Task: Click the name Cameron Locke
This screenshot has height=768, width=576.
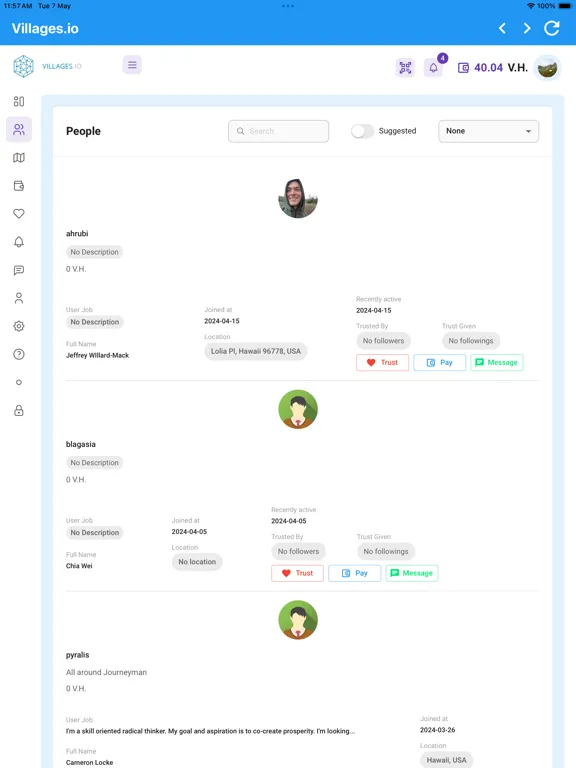Action: (x=89, y=763)
